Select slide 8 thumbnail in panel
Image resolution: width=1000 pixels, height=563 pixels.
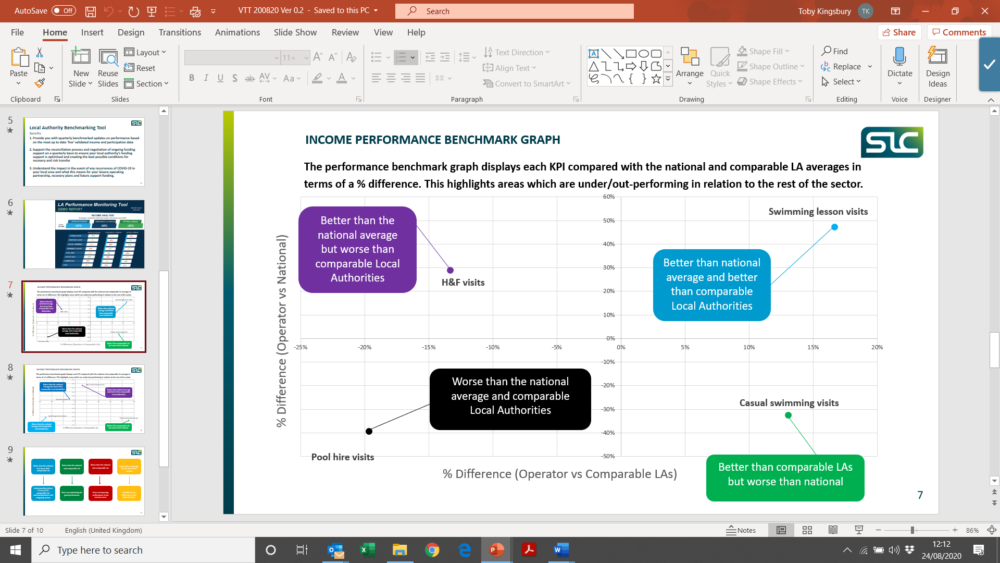(83, 398)
